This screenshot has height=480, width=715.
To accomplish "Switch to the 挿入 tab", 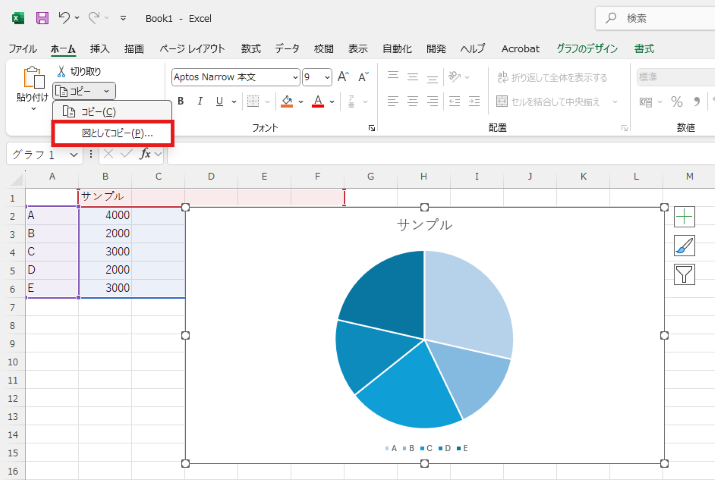I will pos(99,48).
